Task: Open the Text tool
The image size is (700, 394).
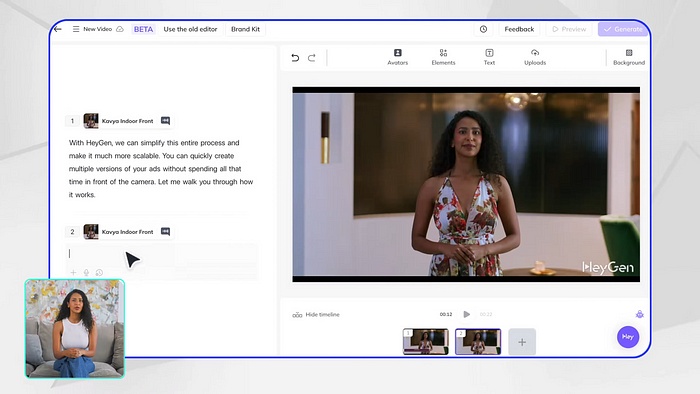Action: pyautogui.click(x=489, y=57)
